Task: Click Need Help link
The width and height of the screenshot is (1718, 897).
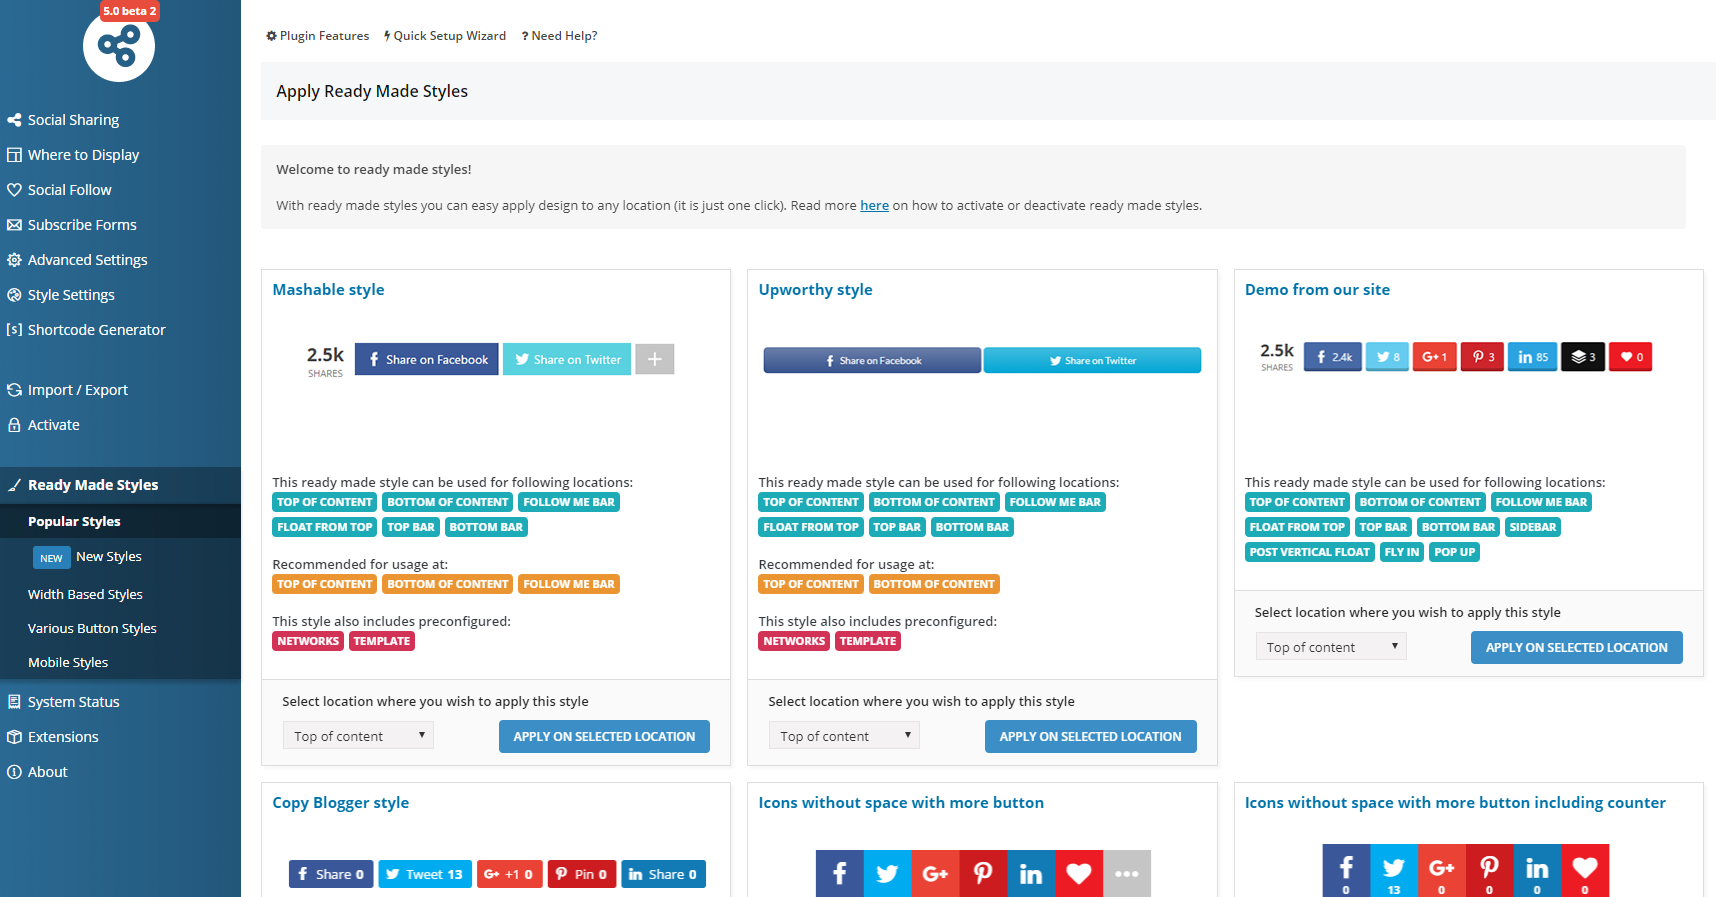Action: (x=559, y=36)
